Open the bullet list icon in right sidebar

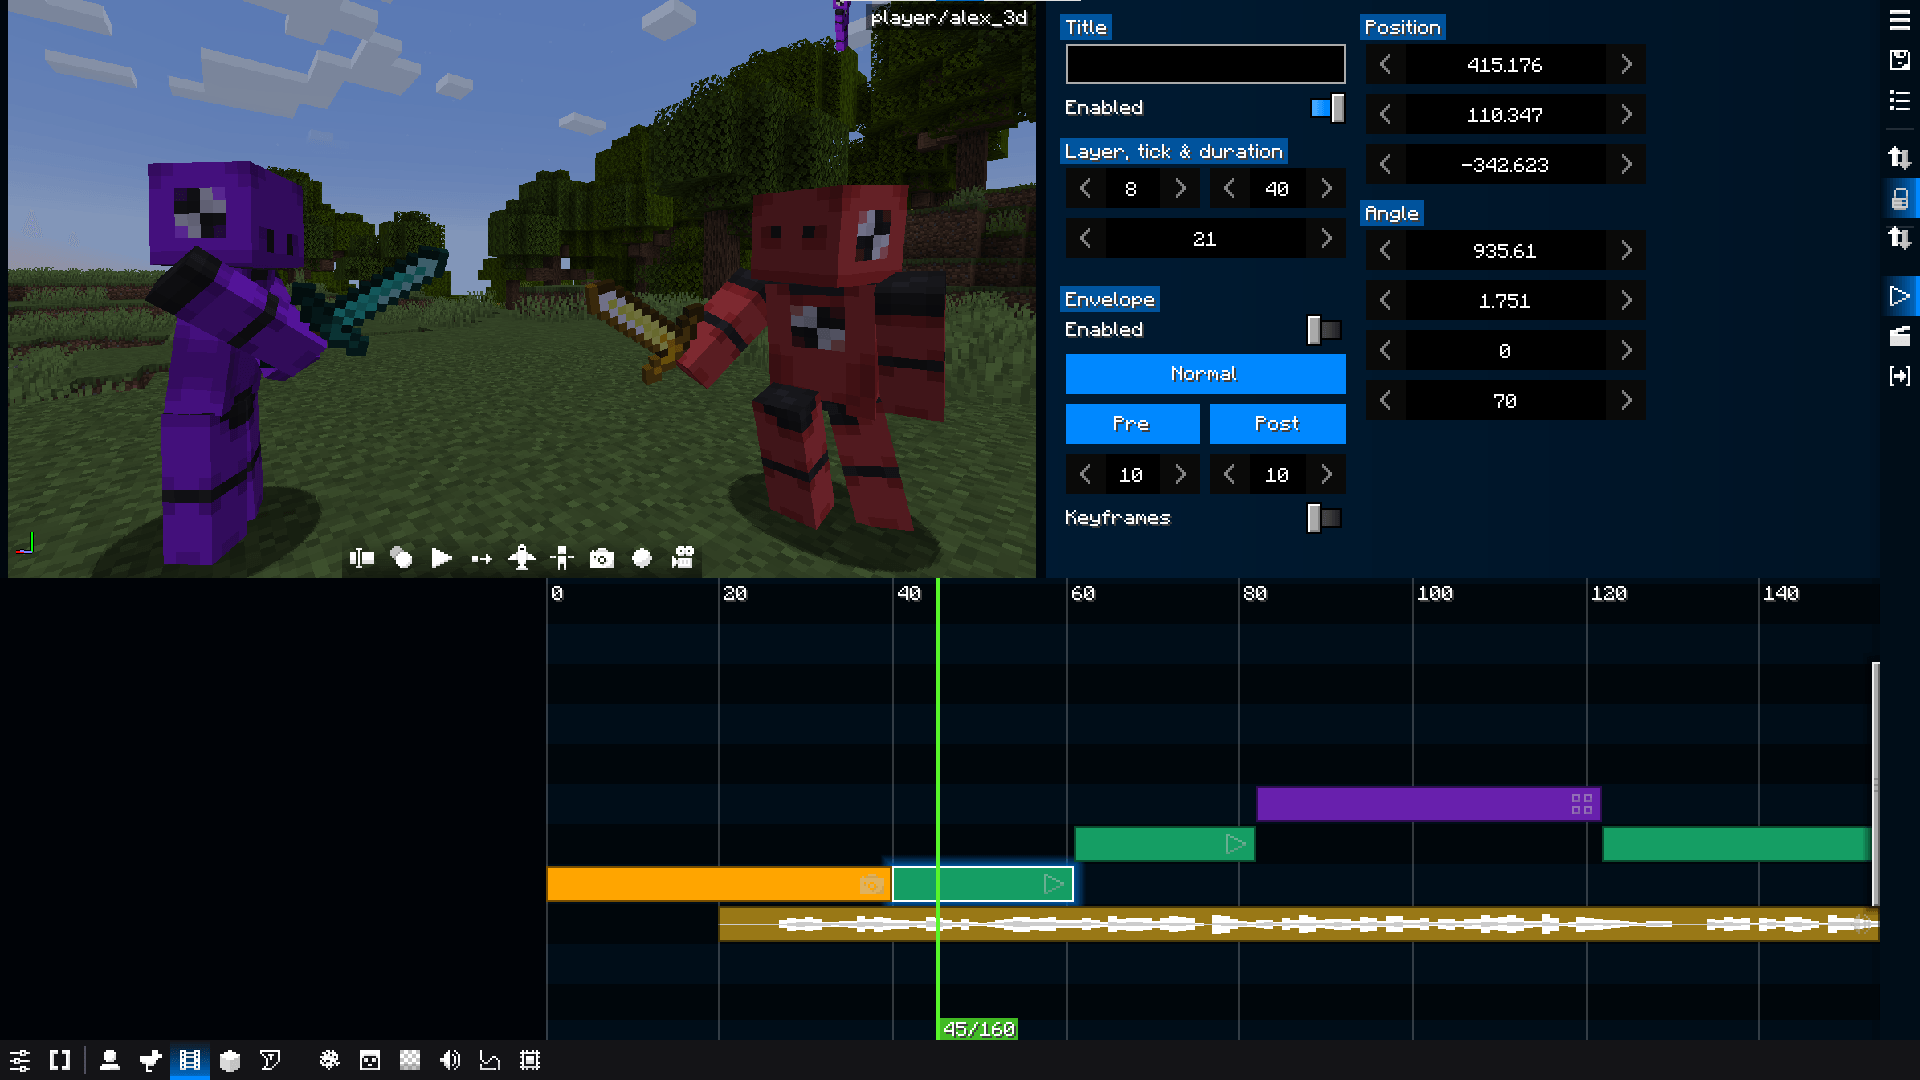pos(1900,100)
